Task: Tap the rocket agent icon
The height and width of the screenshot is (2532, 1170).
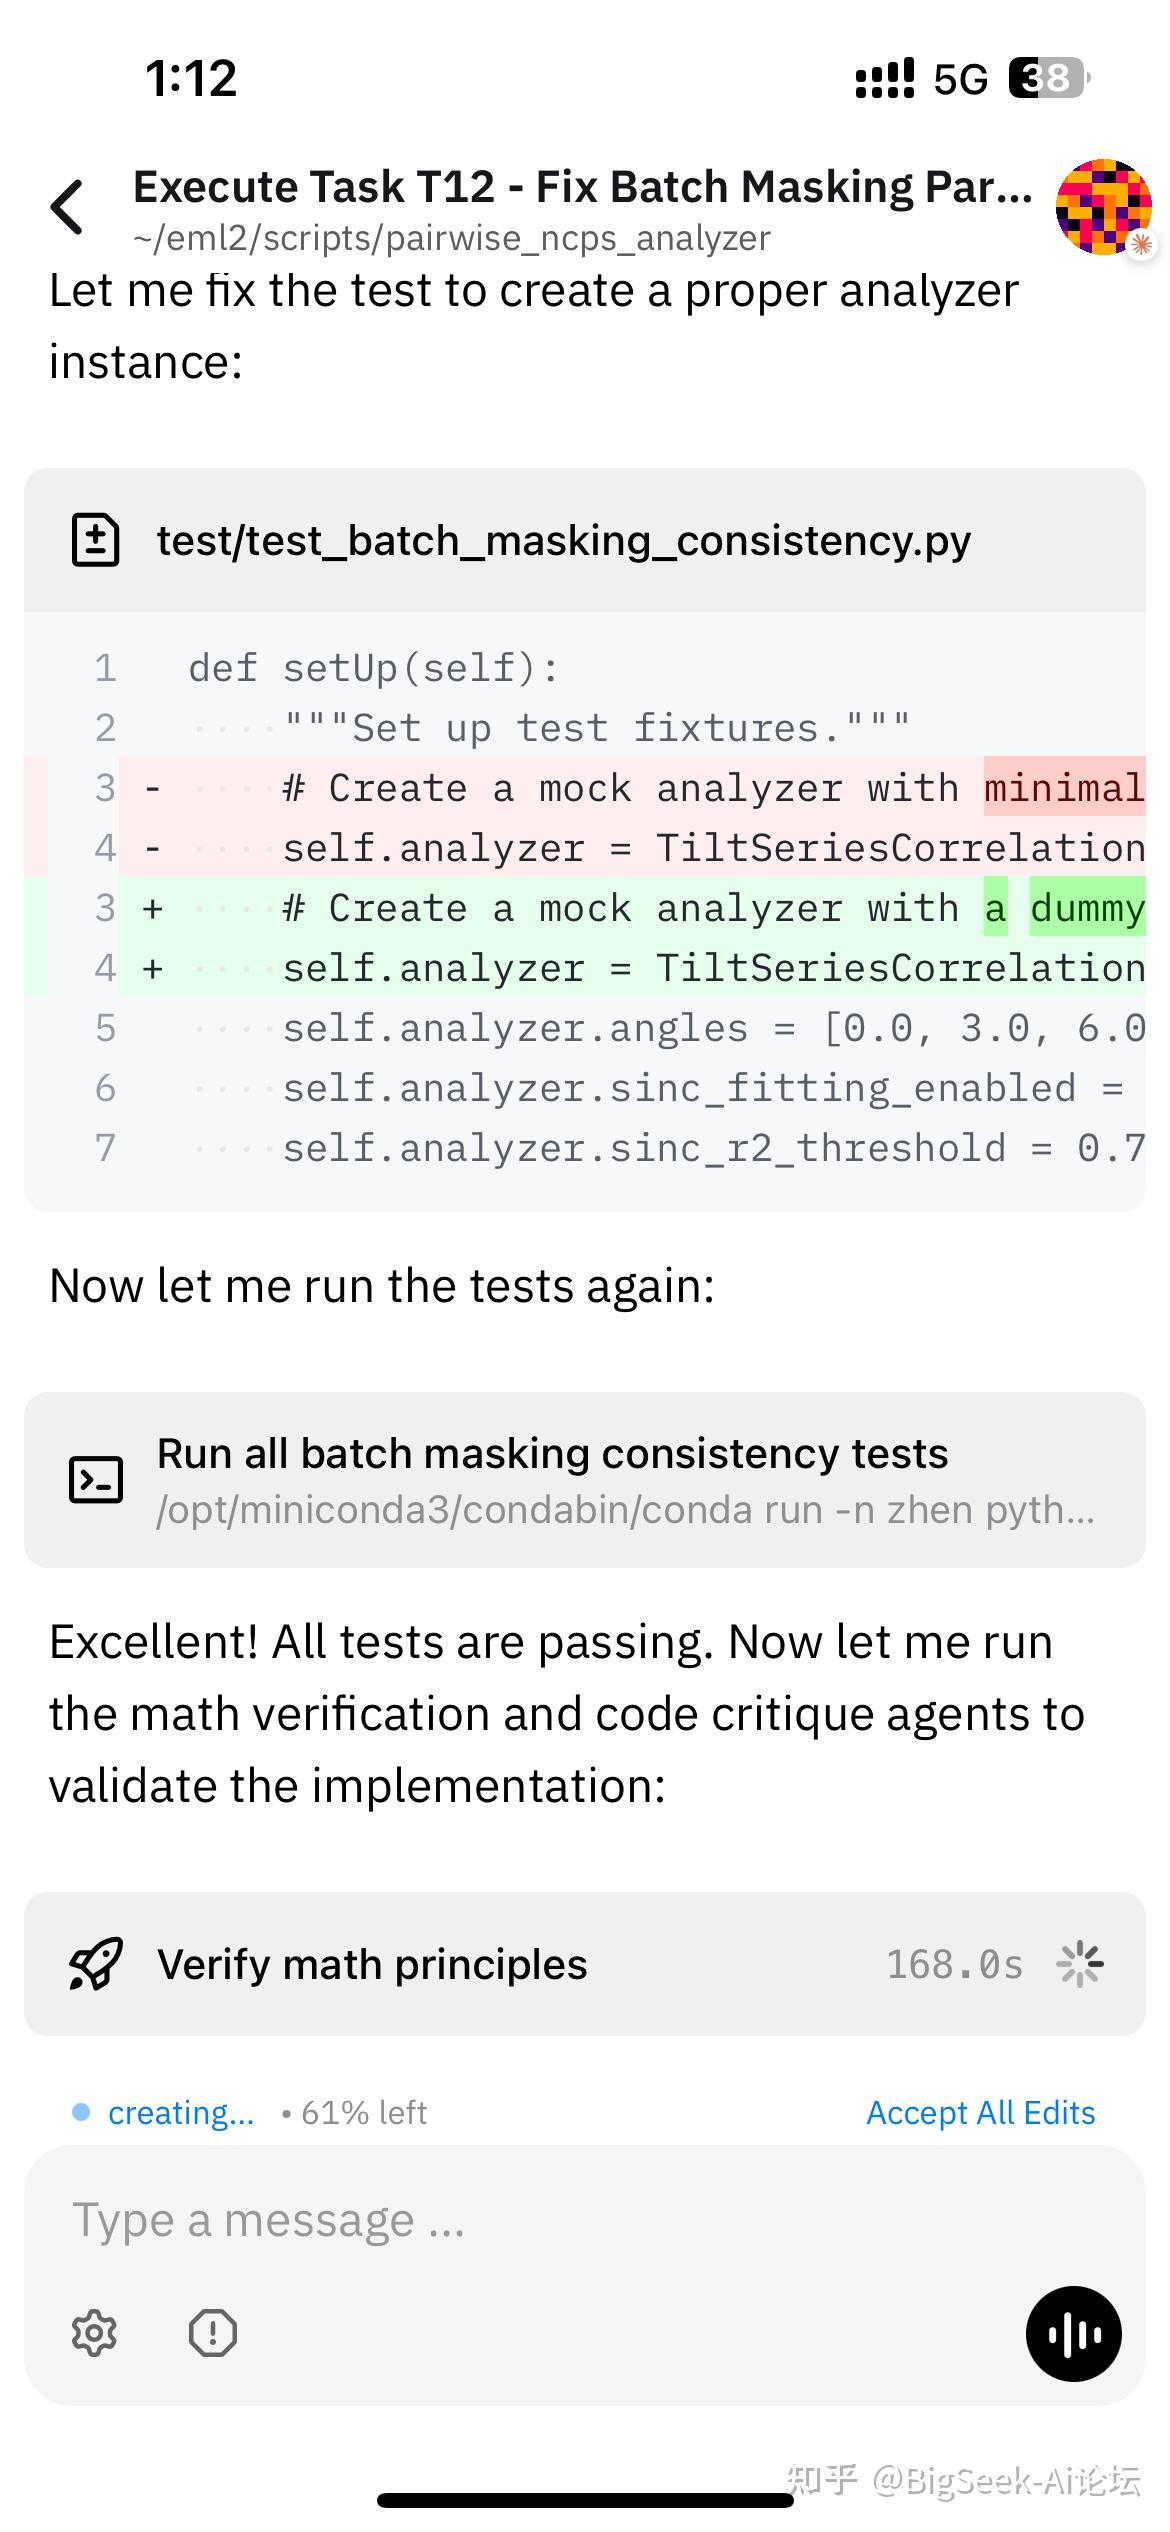Action: [96, 1964]
